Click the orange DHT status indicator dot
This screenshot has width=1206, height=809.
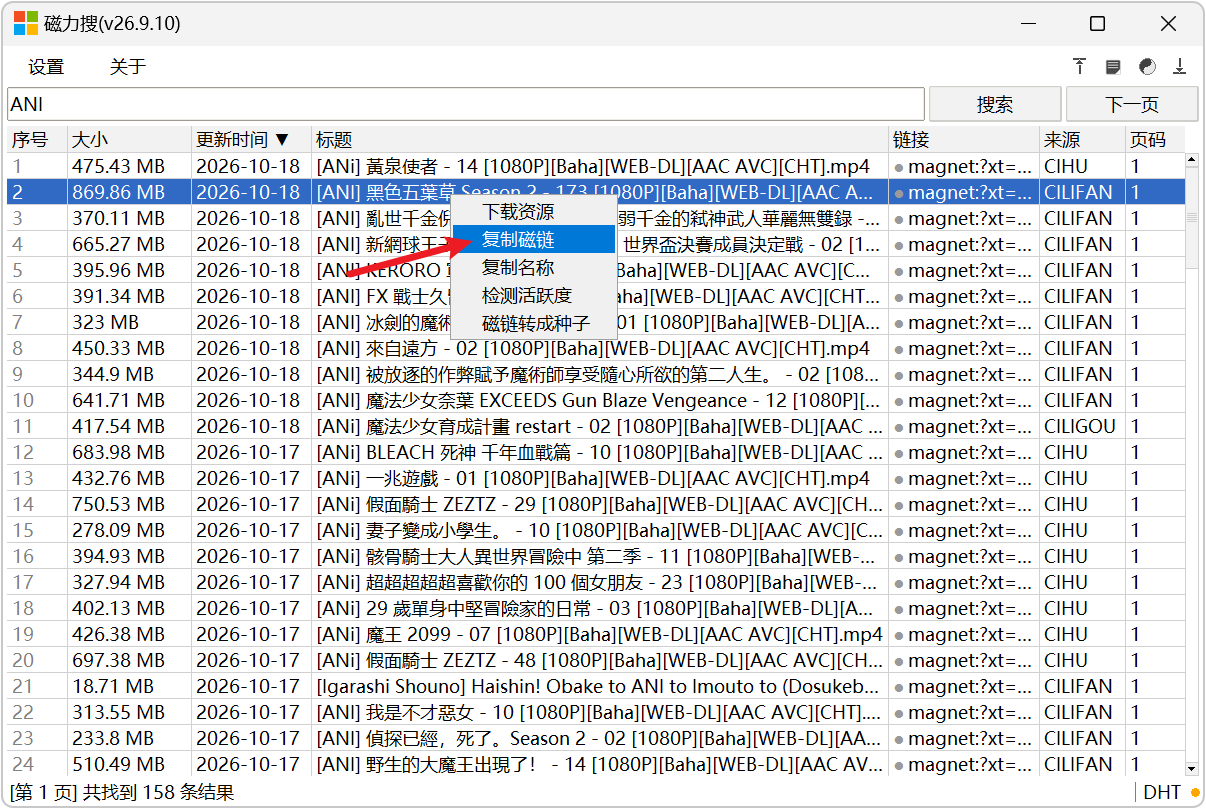(x=1194, y=793)
